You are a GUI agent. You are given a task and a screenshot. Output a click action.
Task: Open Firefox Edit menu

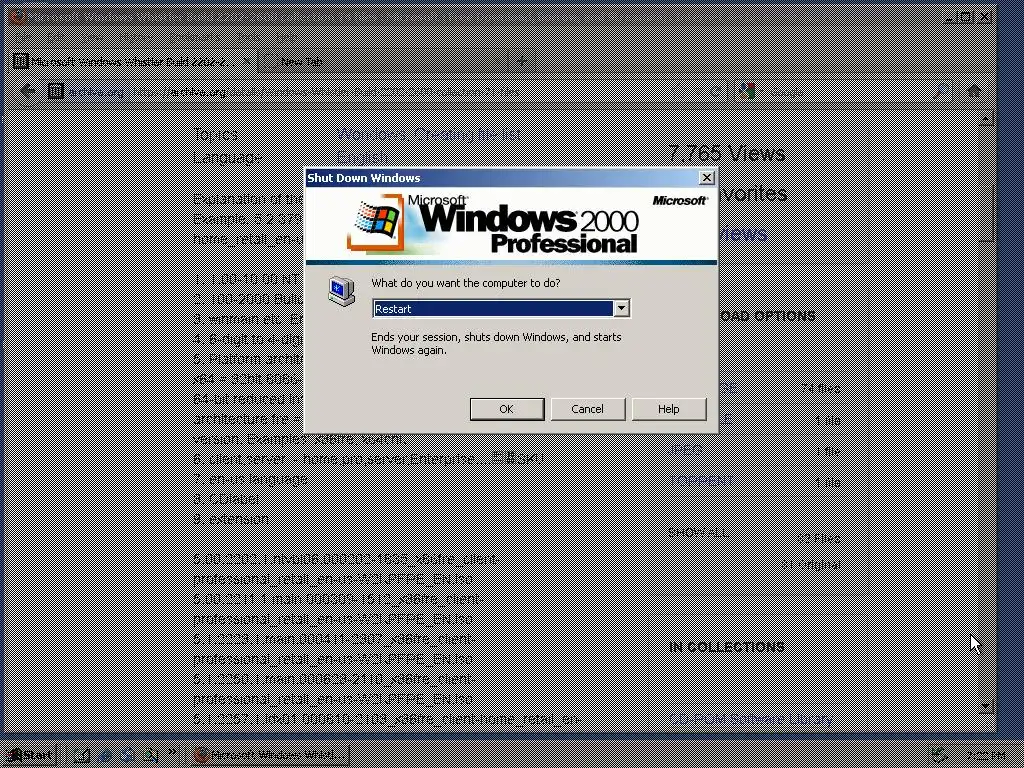(55, 37)
